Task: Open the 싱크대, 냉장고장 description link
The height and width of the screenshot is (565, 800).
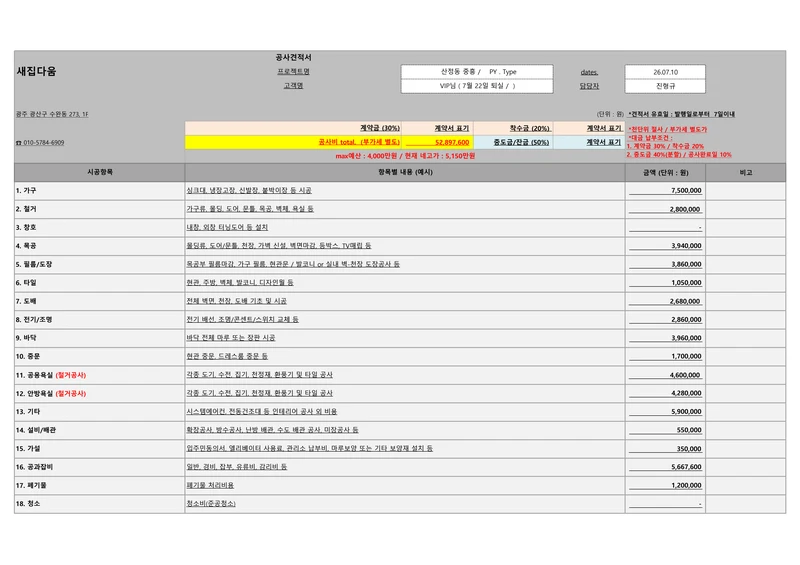Action: 249,190
